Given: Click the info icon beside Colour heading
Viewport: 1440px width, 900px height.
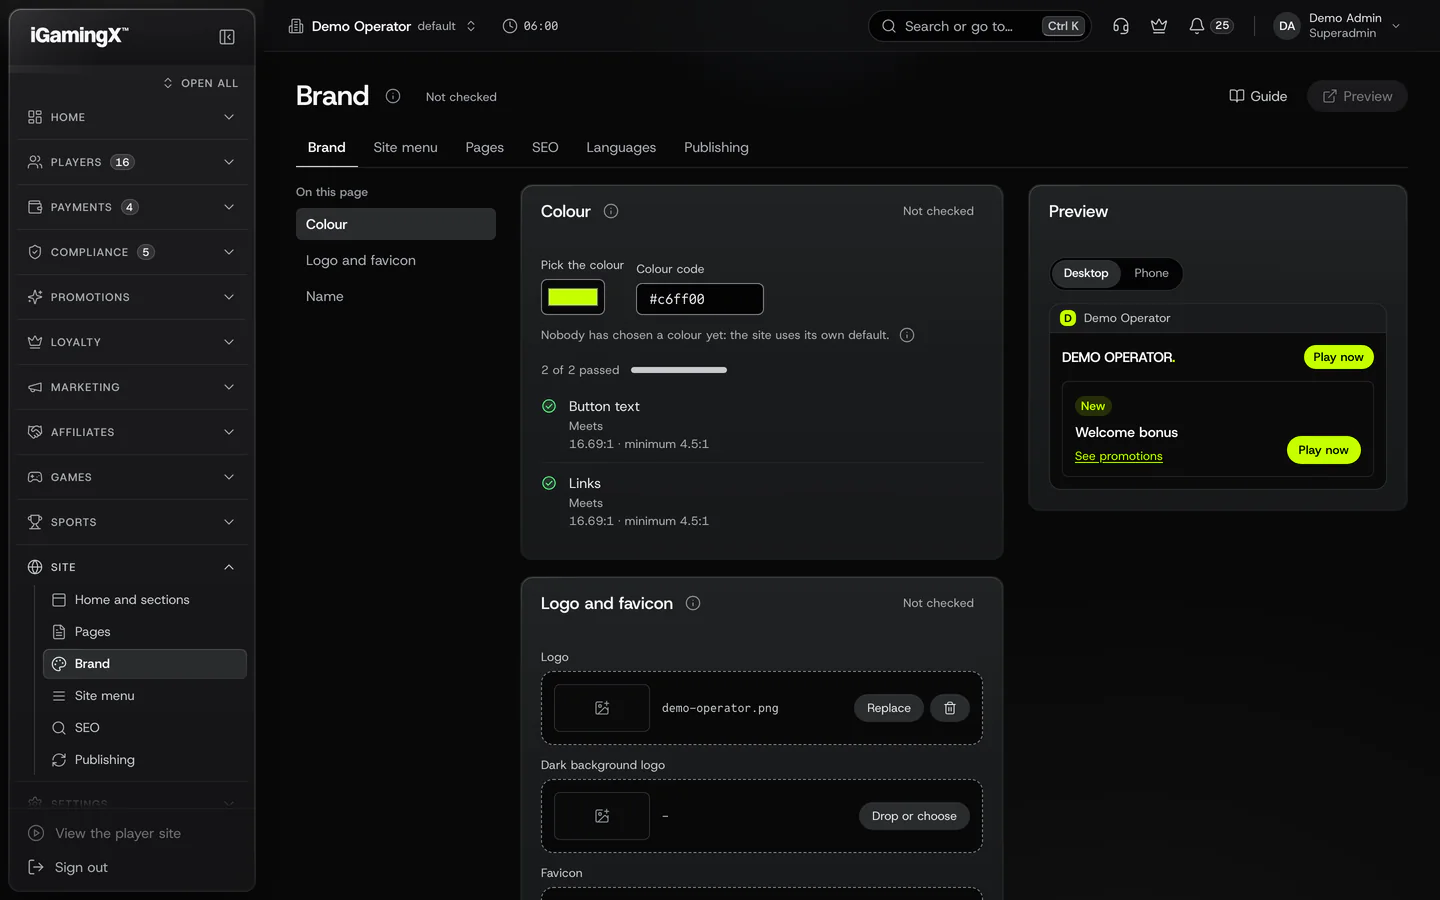Looking at the screenshot, I should click(x=611, y=211).
